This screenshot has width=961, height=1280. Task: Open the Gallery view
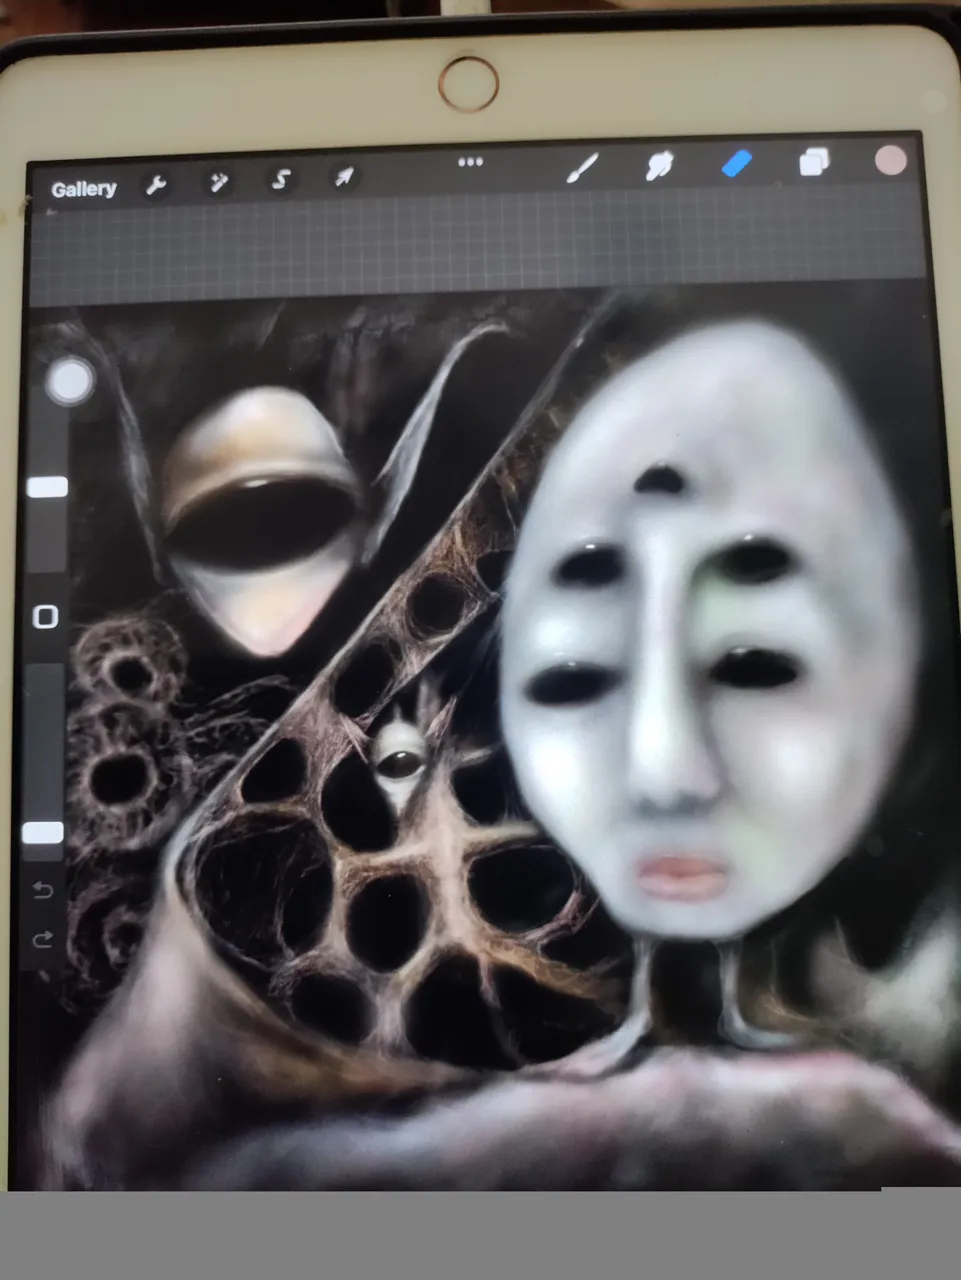[x=84, y=189]
